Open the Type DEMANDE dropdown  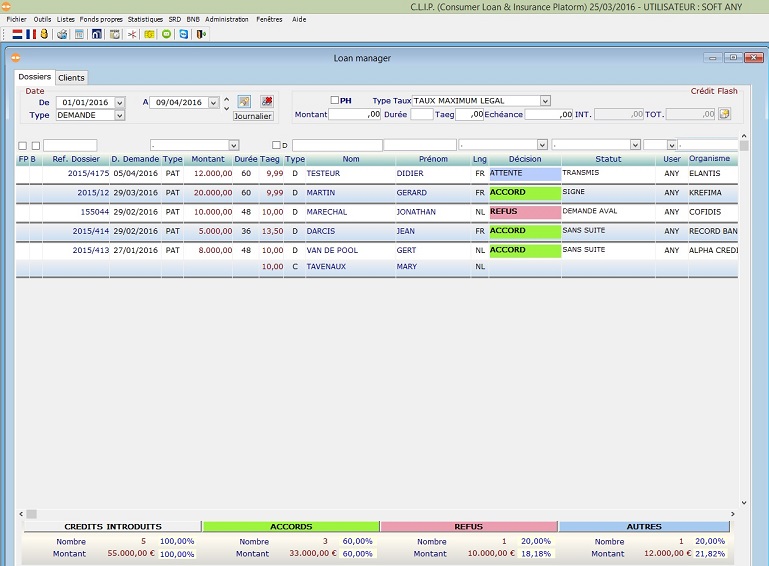click(x=119, y=116)
